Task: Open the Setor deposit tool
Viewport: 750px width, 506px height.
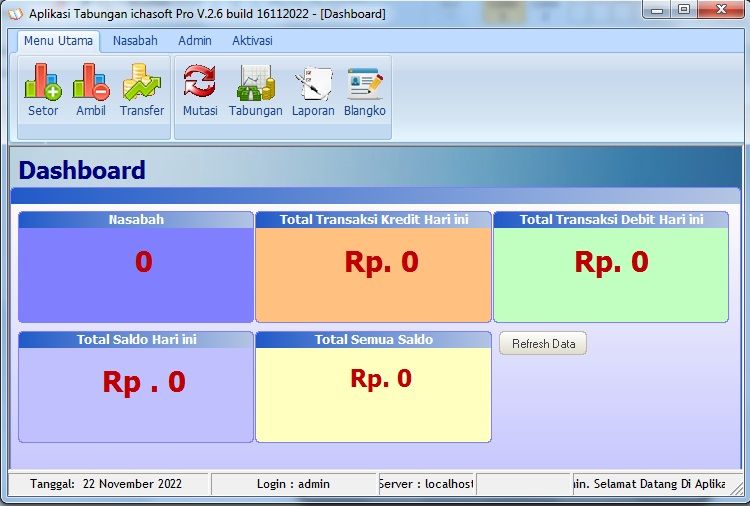Action: (43, 90)
